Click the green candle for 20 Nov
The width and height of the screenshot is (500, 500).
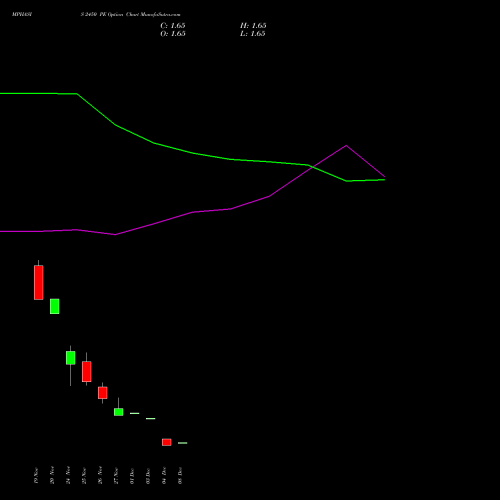point(55,306)
